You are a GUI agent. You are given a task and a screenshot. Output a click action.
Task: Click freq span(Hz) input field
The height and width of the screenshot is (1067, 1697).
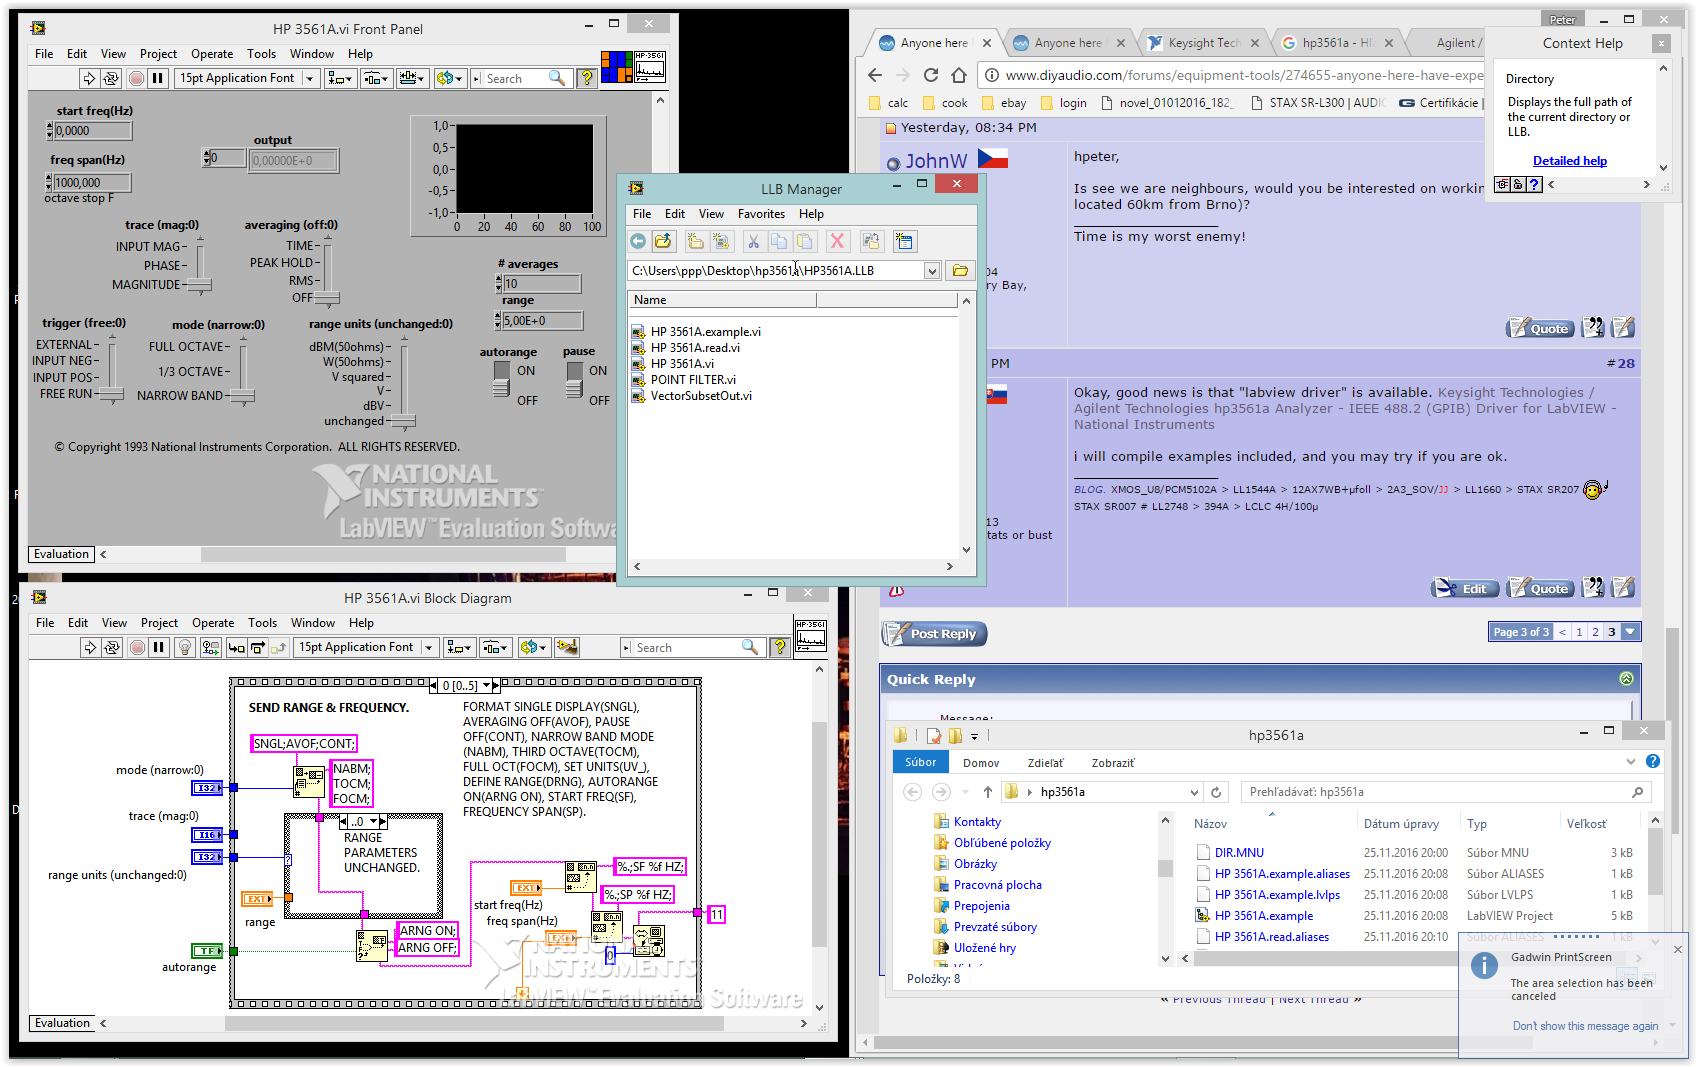[92, 183]
